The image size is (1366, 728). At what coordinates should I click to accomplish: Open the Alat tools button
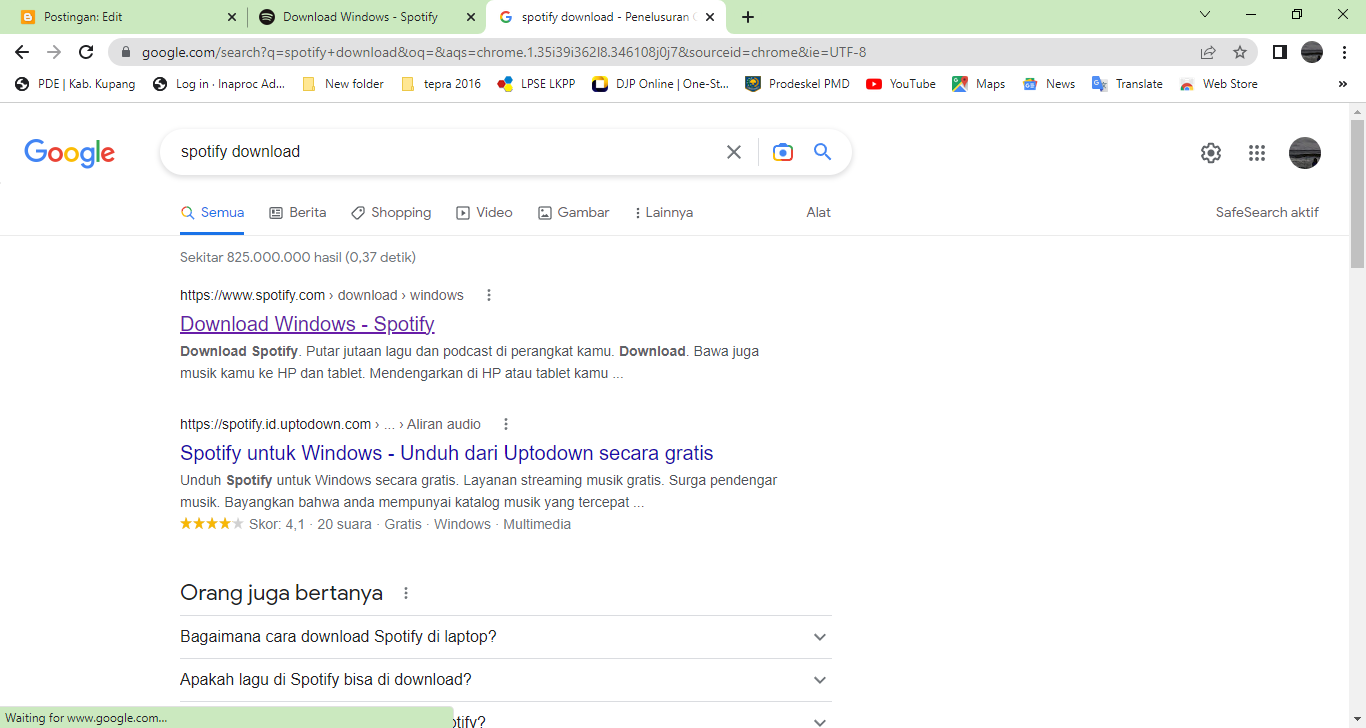point(819,212)
